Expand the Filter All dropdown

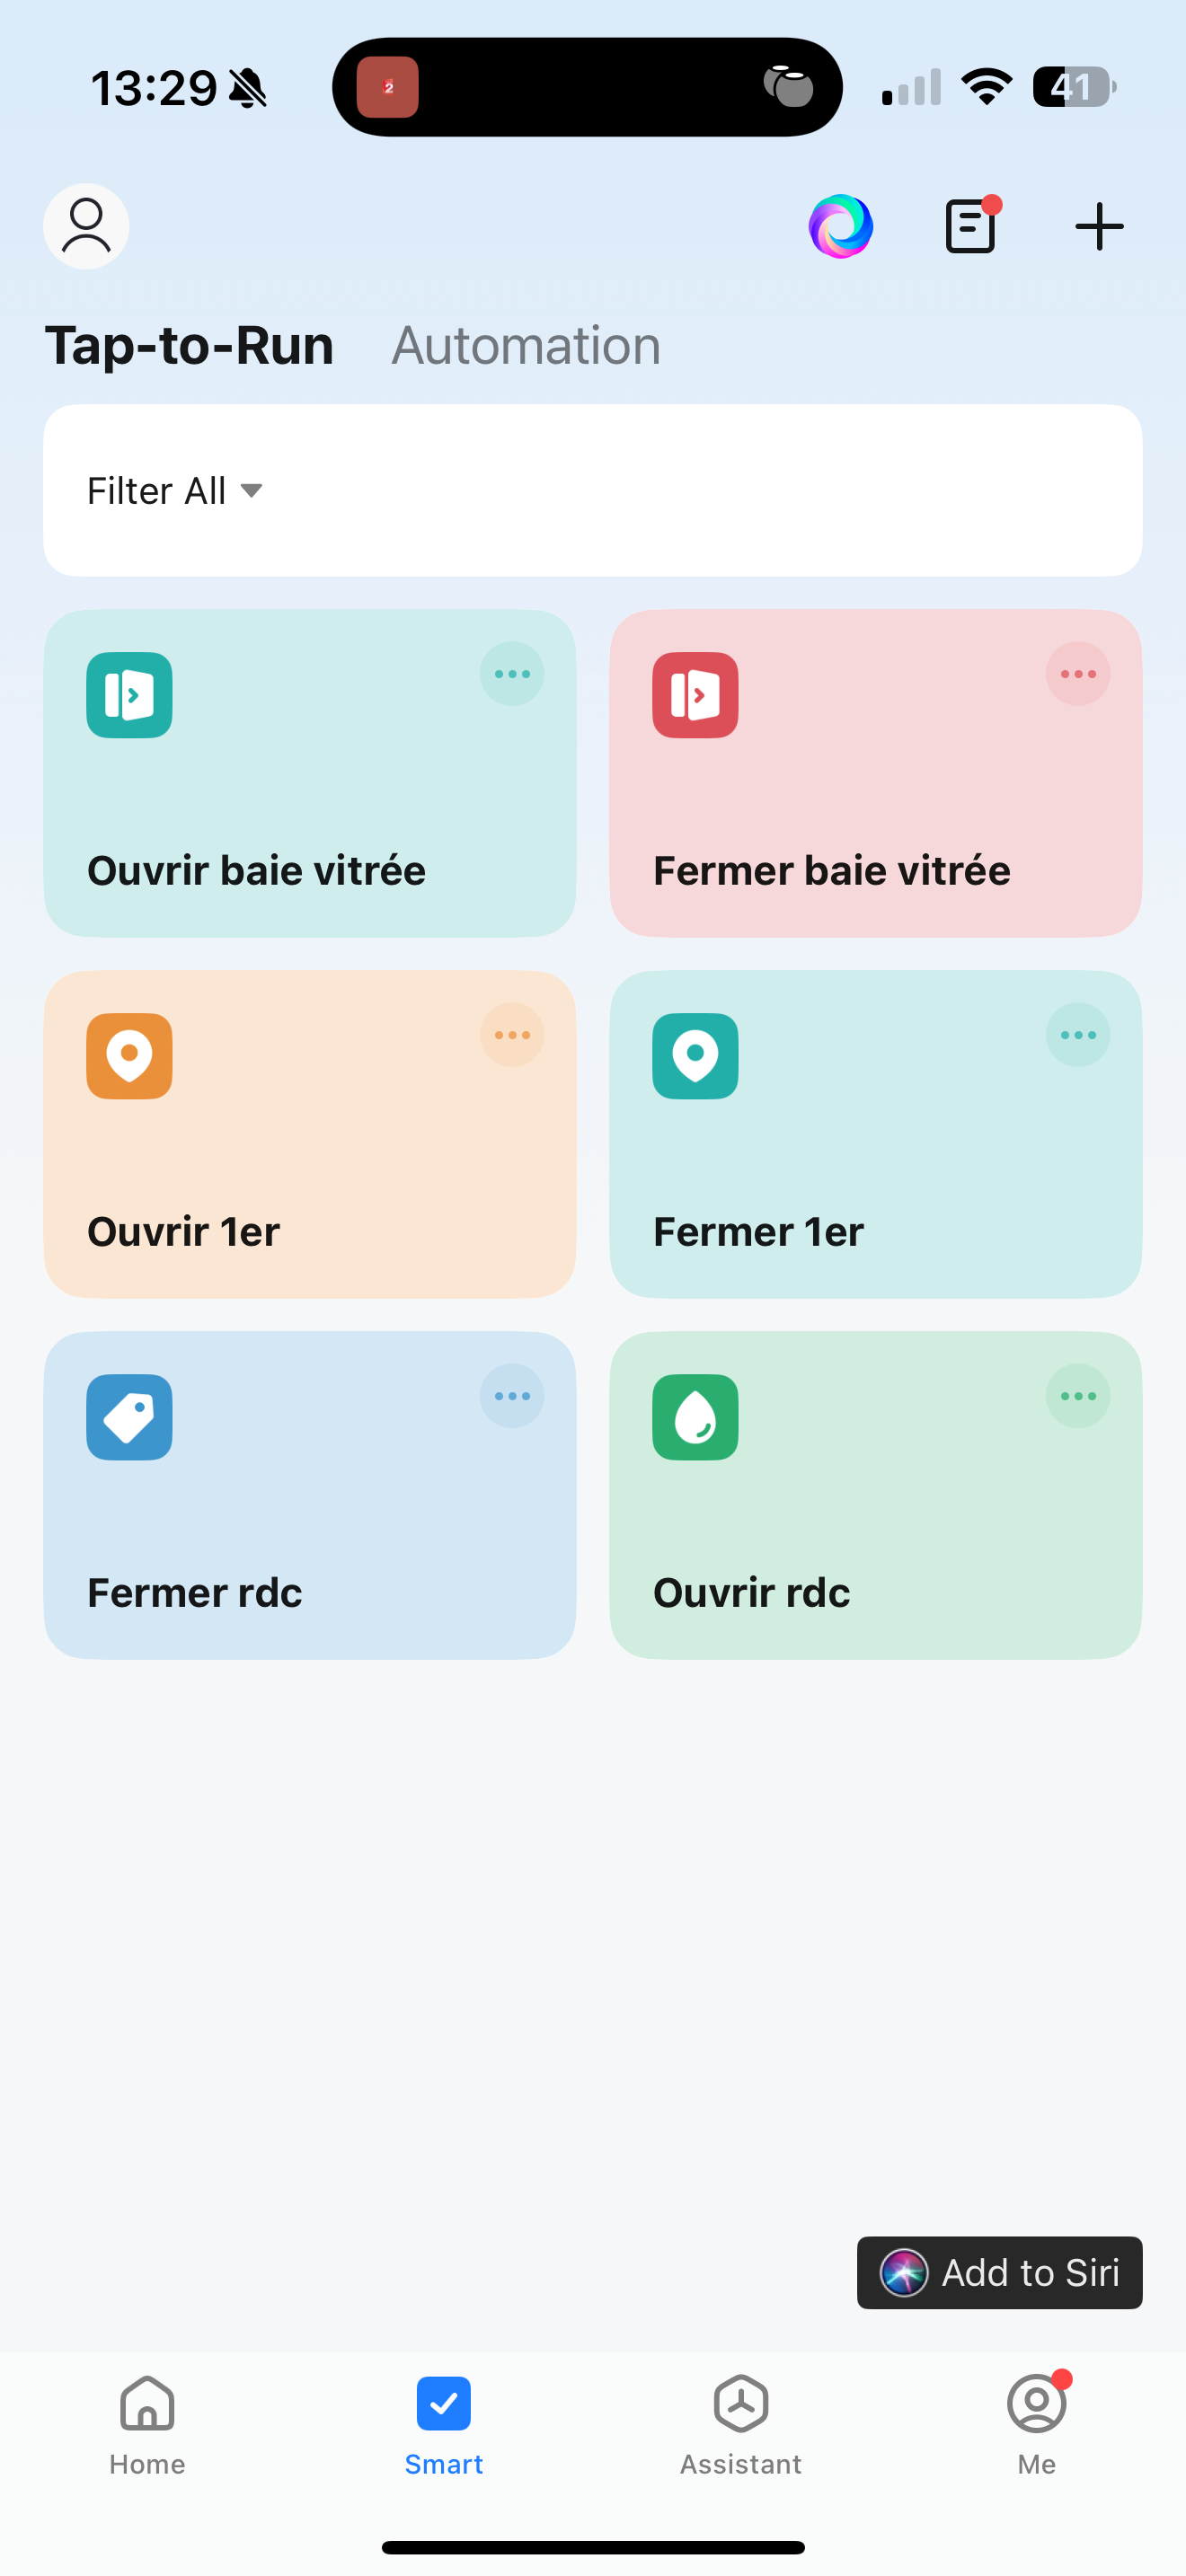tap(175, 491)
